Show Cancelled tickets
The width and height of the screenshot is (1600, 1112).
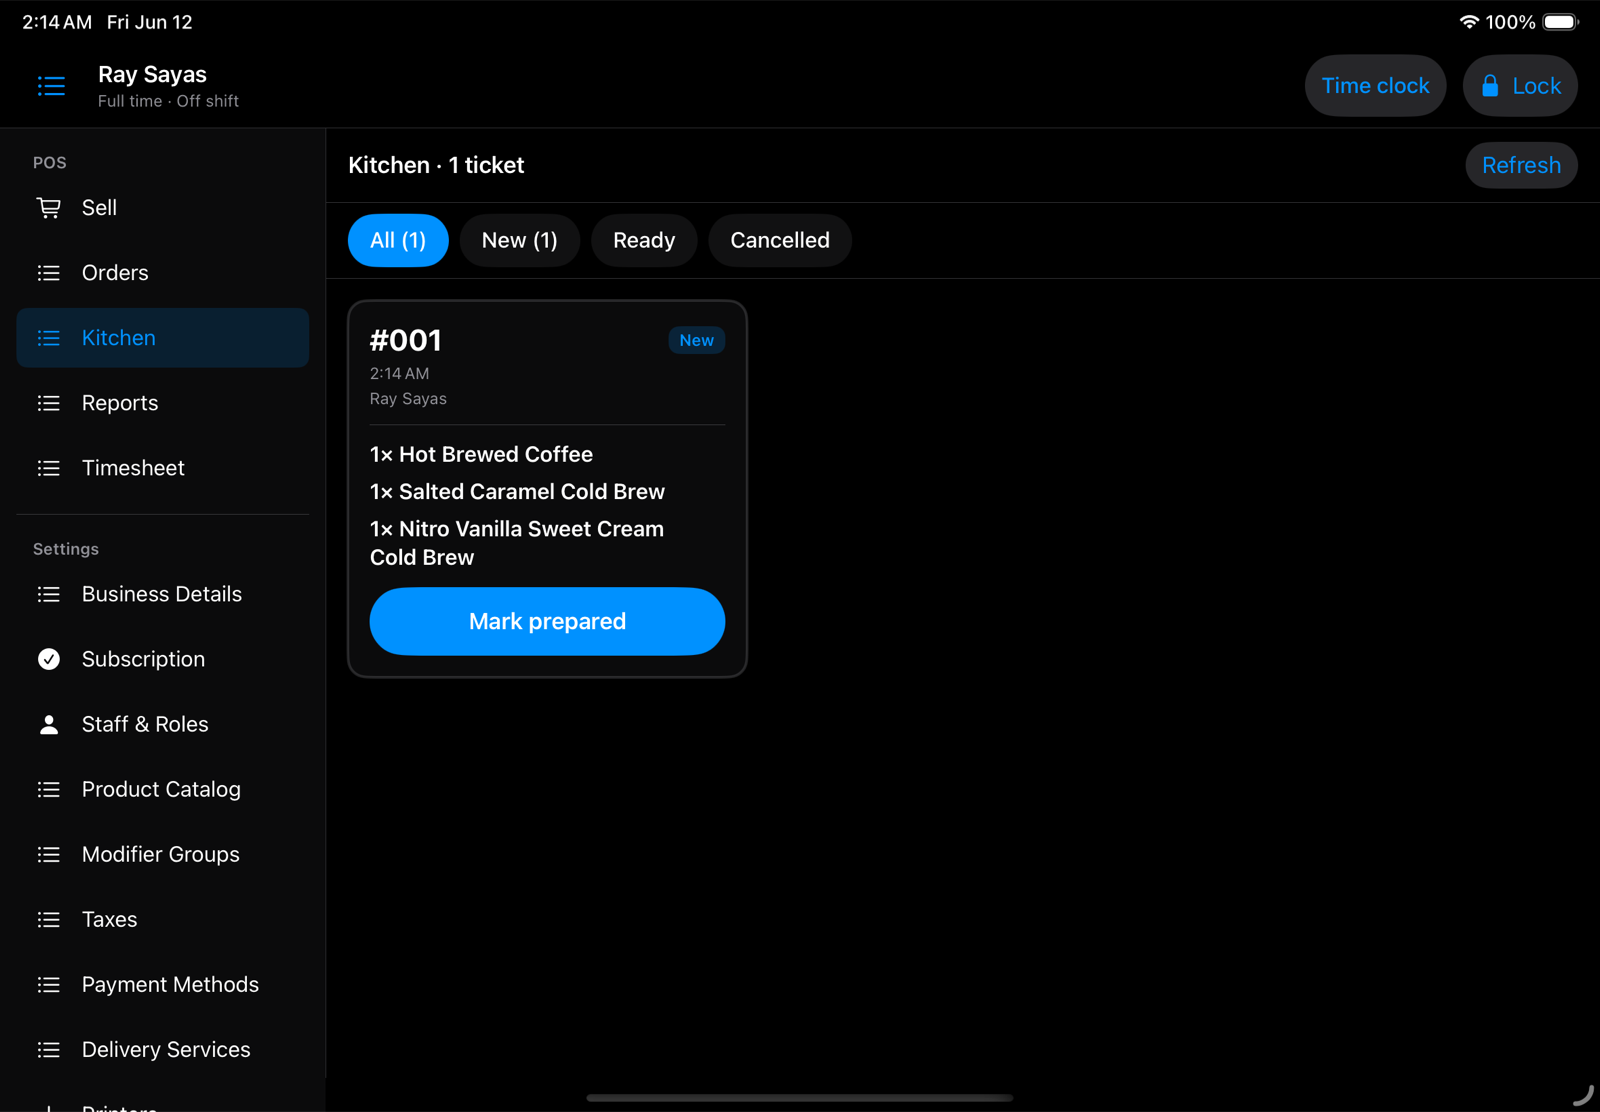tap(780, 240)
